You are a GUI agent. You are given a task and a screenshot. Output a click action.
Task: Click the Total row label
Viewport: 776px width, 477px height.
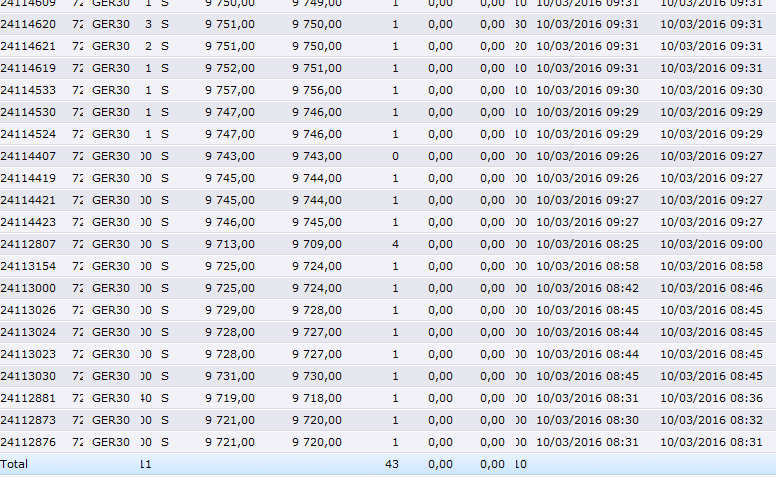coord(14,464)
